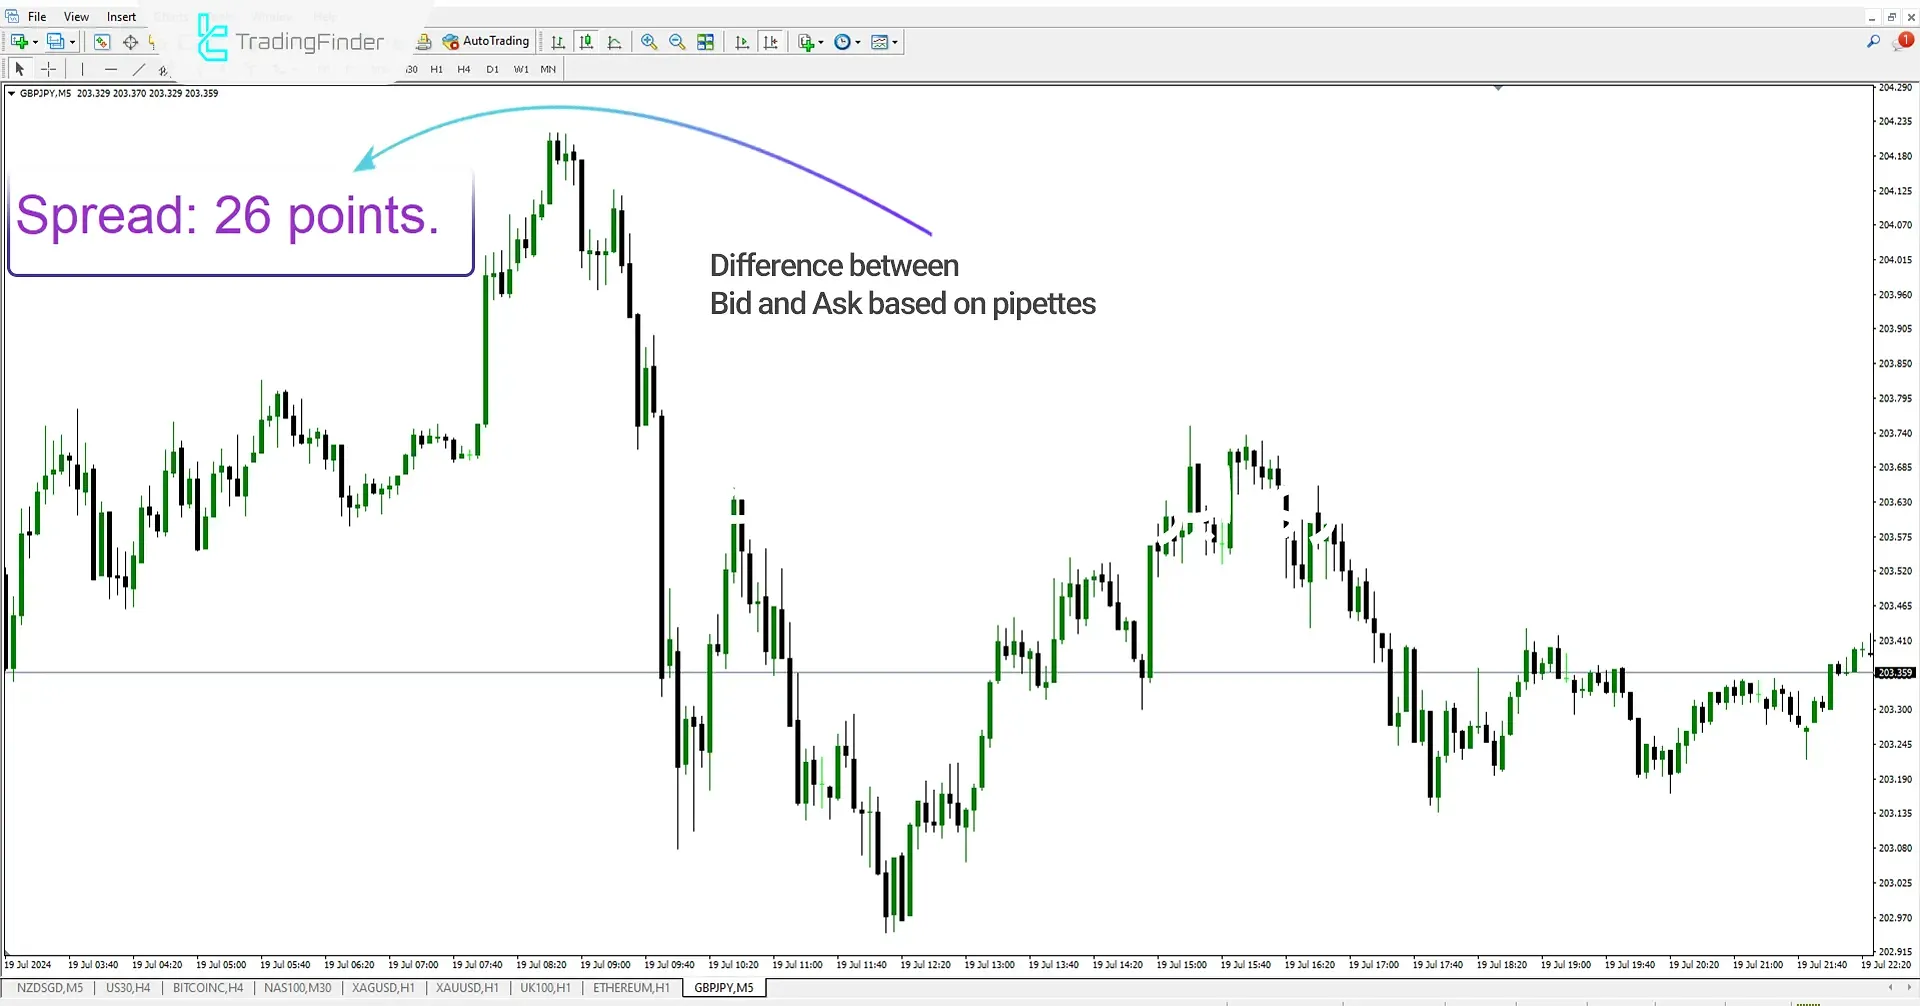The width and height of the screenshot is (1920, 1006).
Task: Click the horizontal chart scrollbar arrow
Action: point(1889,988)
